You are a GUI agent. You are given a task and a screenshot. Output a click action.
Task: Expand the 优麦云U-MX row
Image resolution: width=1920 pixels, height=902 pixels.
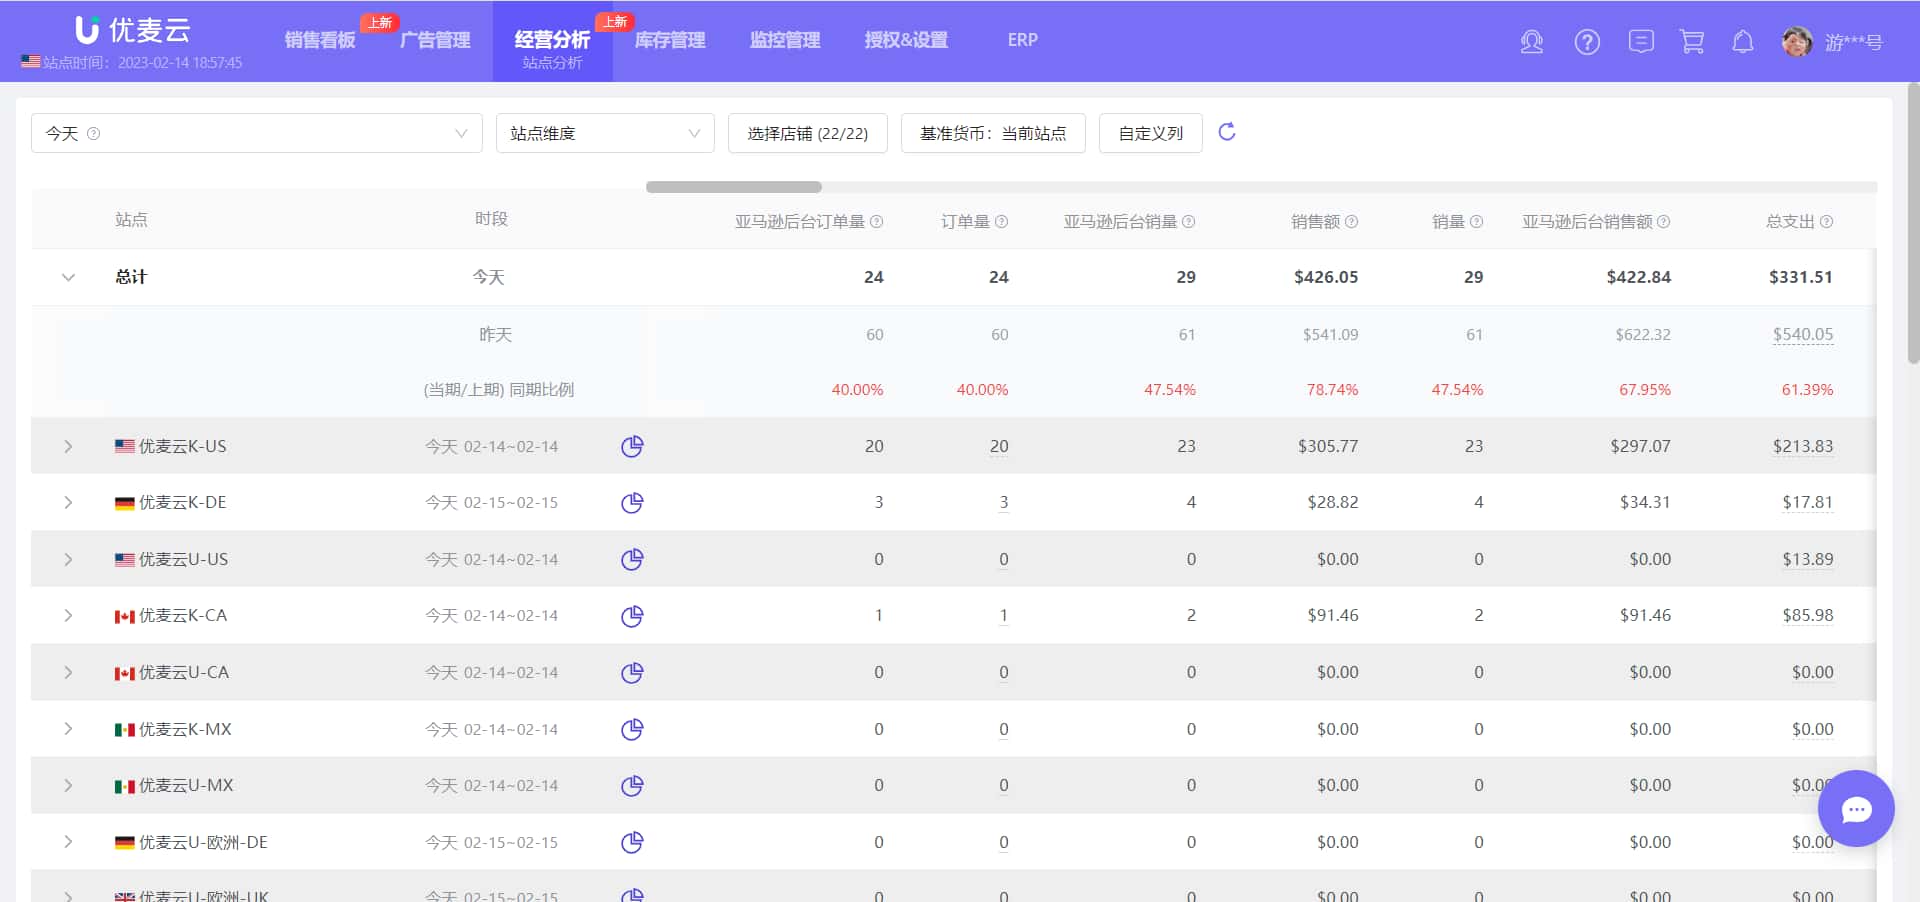[68, 785]
